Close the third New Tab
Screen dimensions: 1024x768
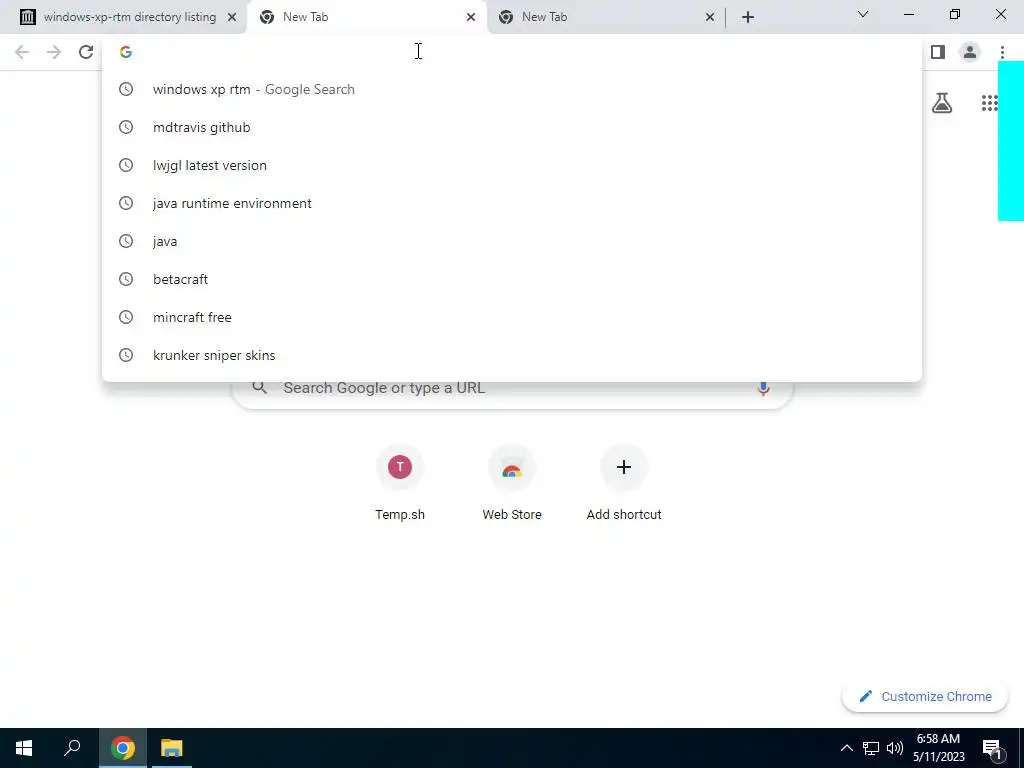click(x=710, y=17)
